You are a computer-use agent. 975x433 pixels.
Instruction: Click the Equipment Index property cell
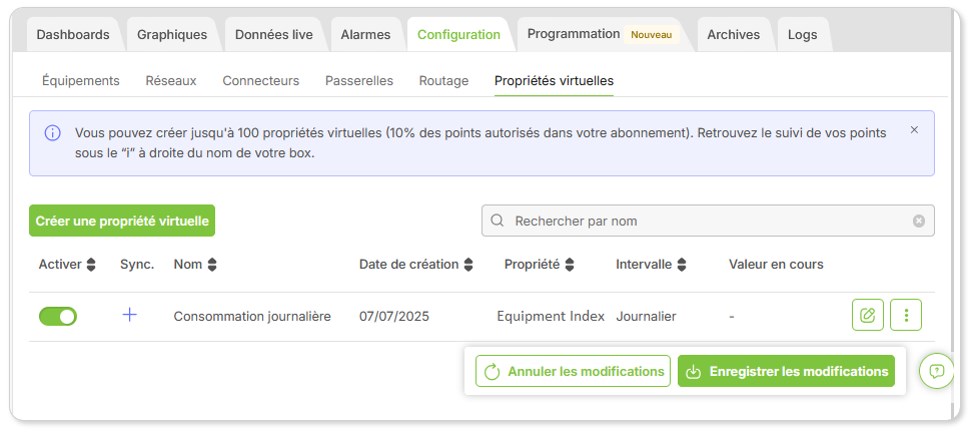551,317
